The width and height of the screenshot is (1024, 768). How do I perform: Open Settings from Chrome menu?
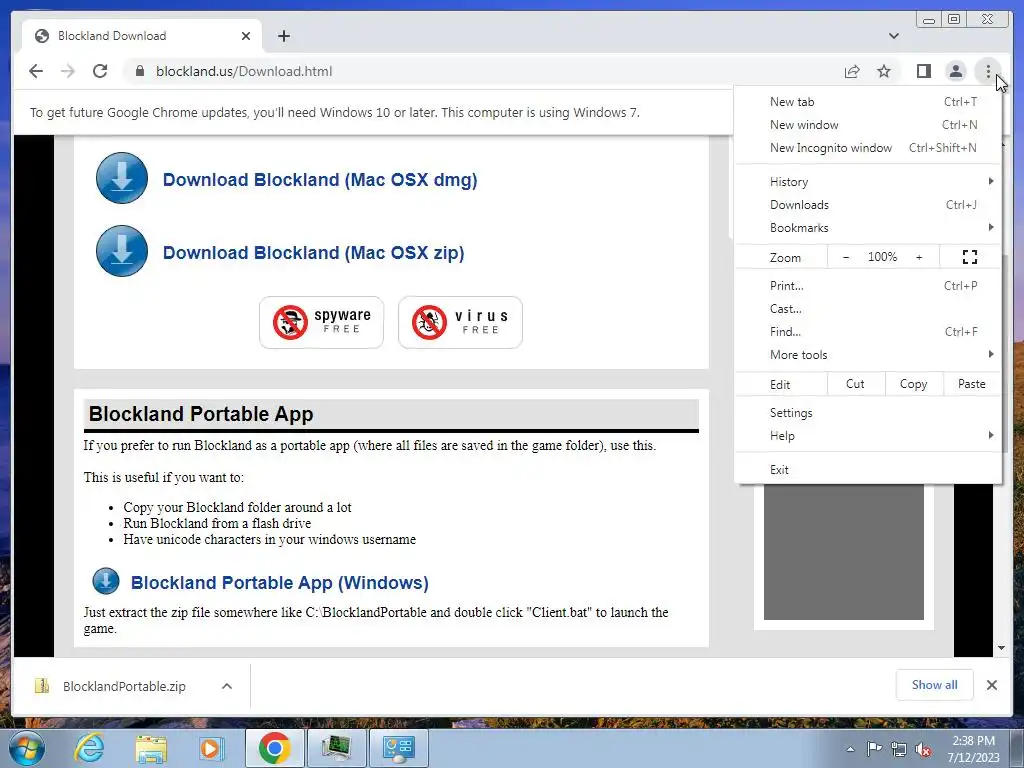868,413
